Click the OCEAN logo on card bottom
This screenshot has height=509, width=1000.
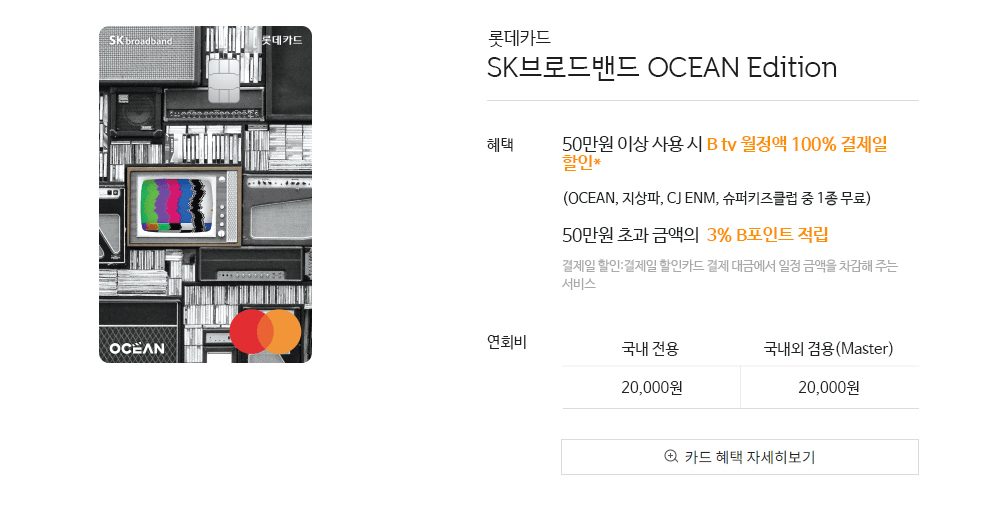pyautogui.click(x=138, y=348)
